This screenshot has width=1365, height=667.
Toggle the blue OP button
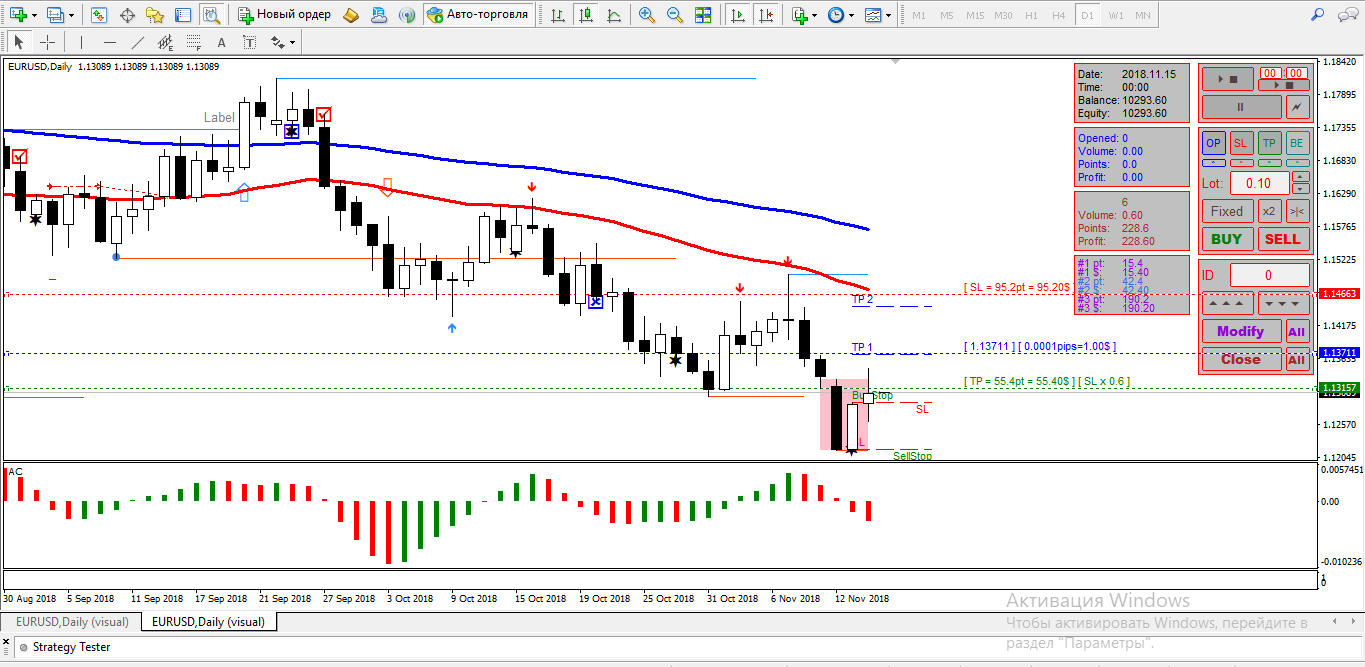[x=1213, y=143]
